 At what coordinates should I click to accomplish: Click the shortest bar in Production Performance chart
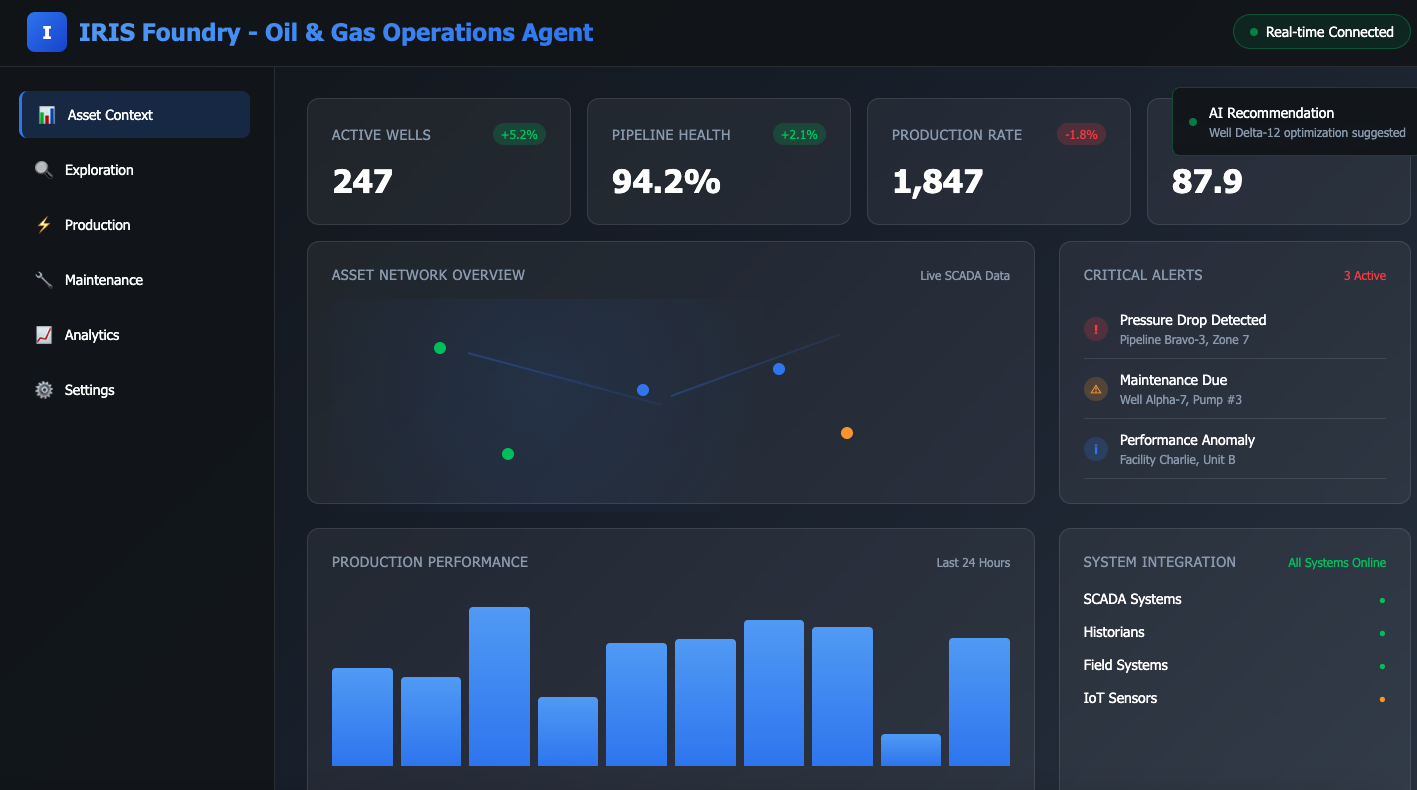click(910, 750)
